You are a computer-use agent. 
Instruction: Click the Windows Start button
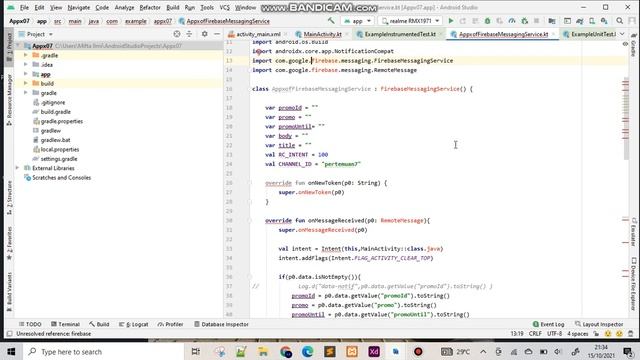(11, 352)
